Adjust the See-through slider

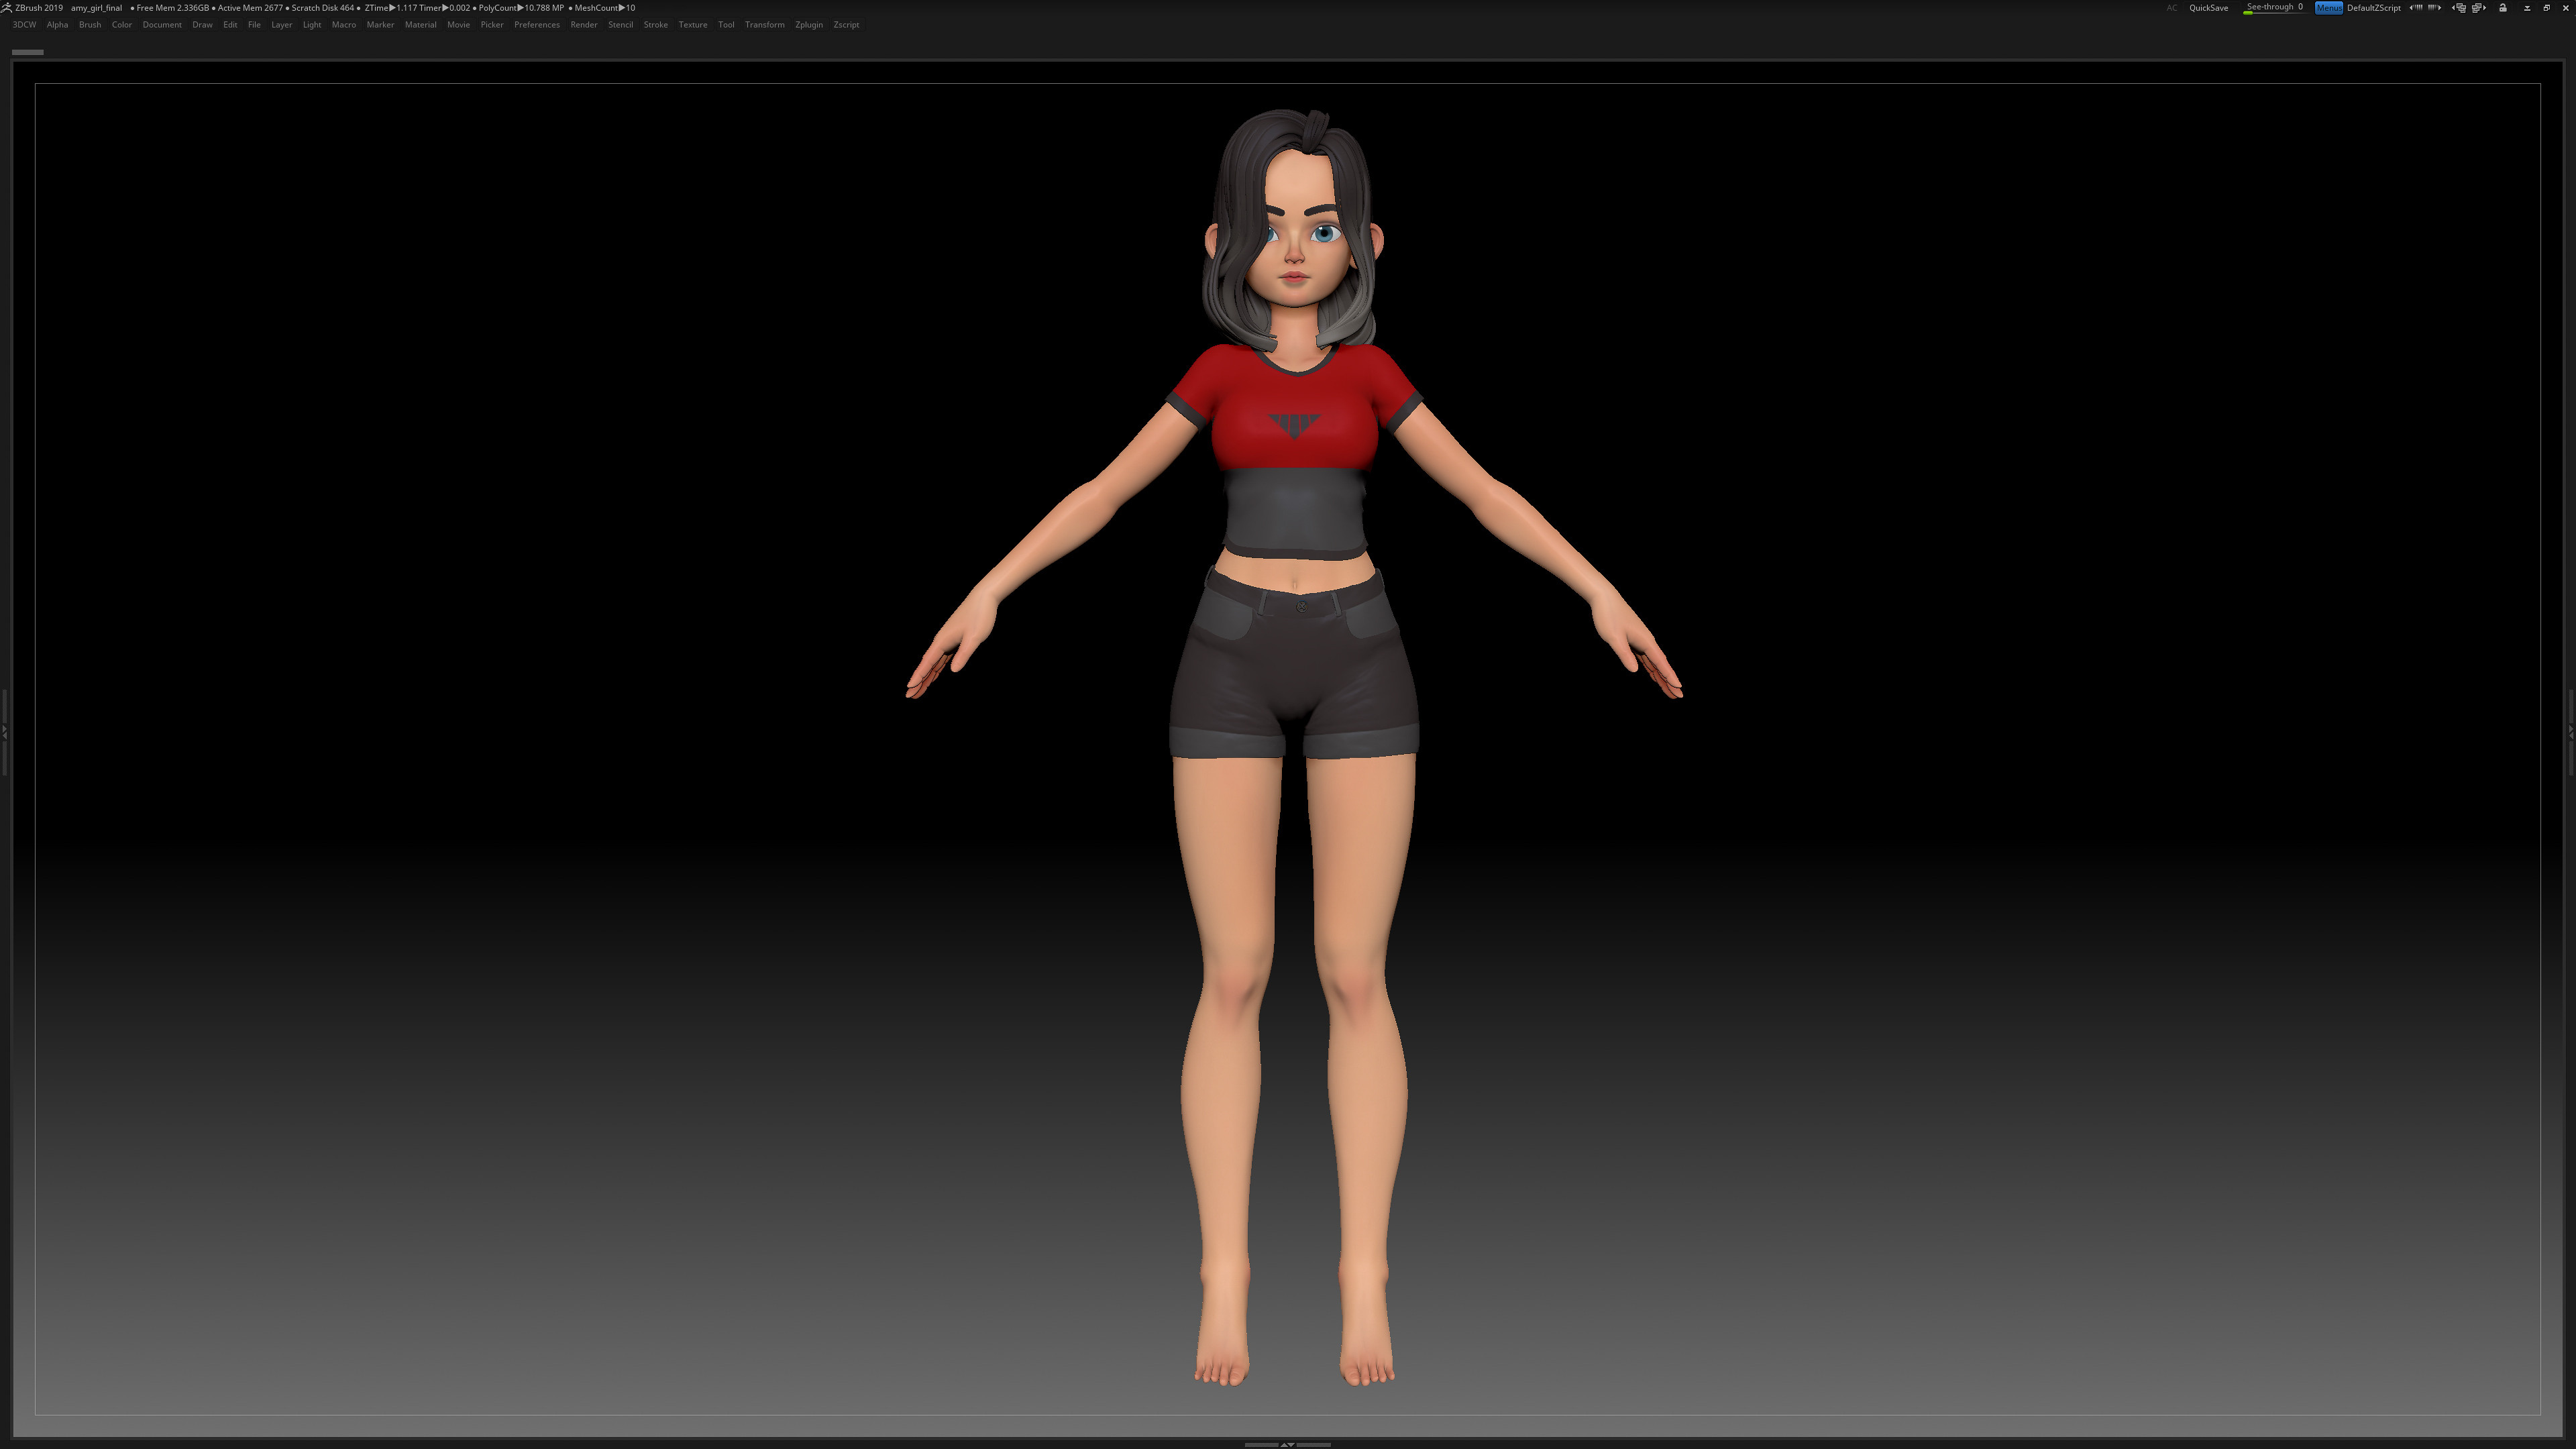(2274, 8)
